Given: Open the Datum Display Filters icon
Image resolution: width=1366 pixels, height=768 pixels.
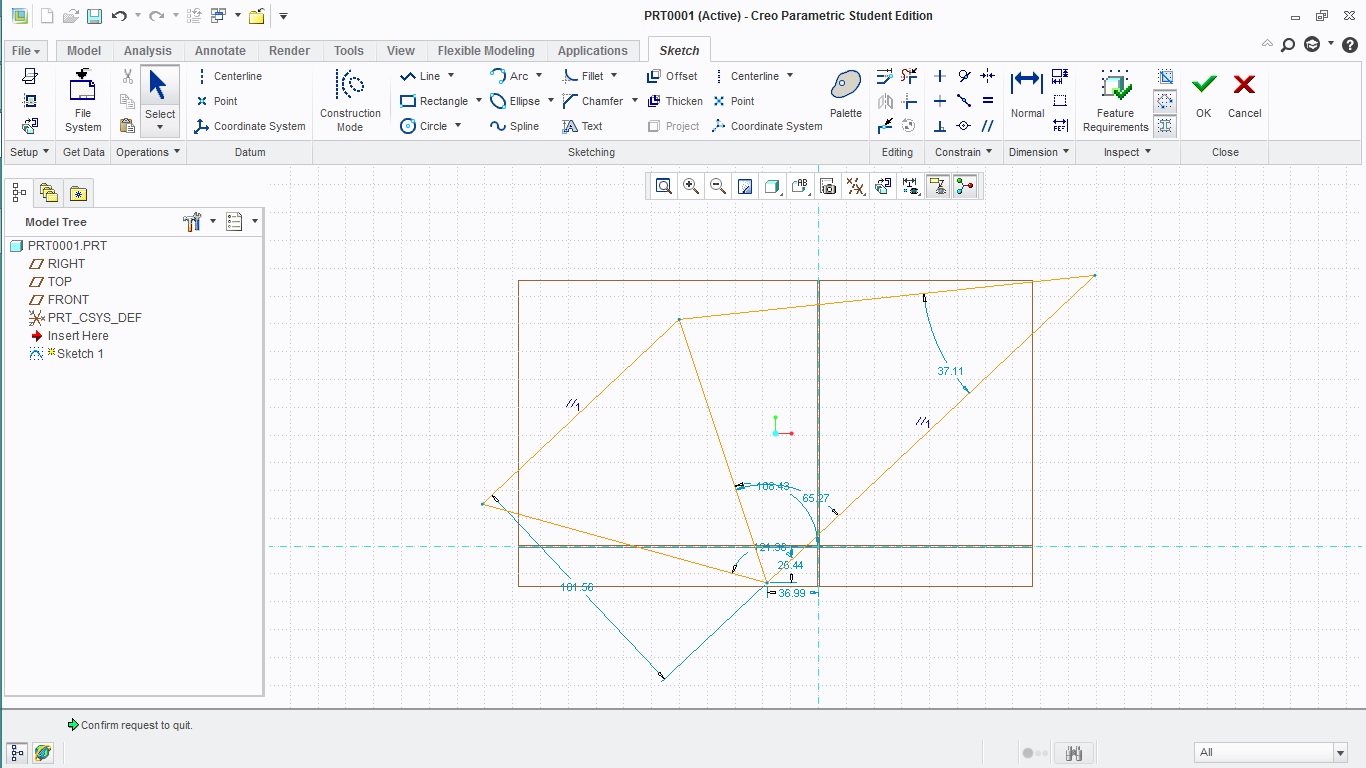Looking at the screenshot, I should pyautogui.click(x=855, y=186).
